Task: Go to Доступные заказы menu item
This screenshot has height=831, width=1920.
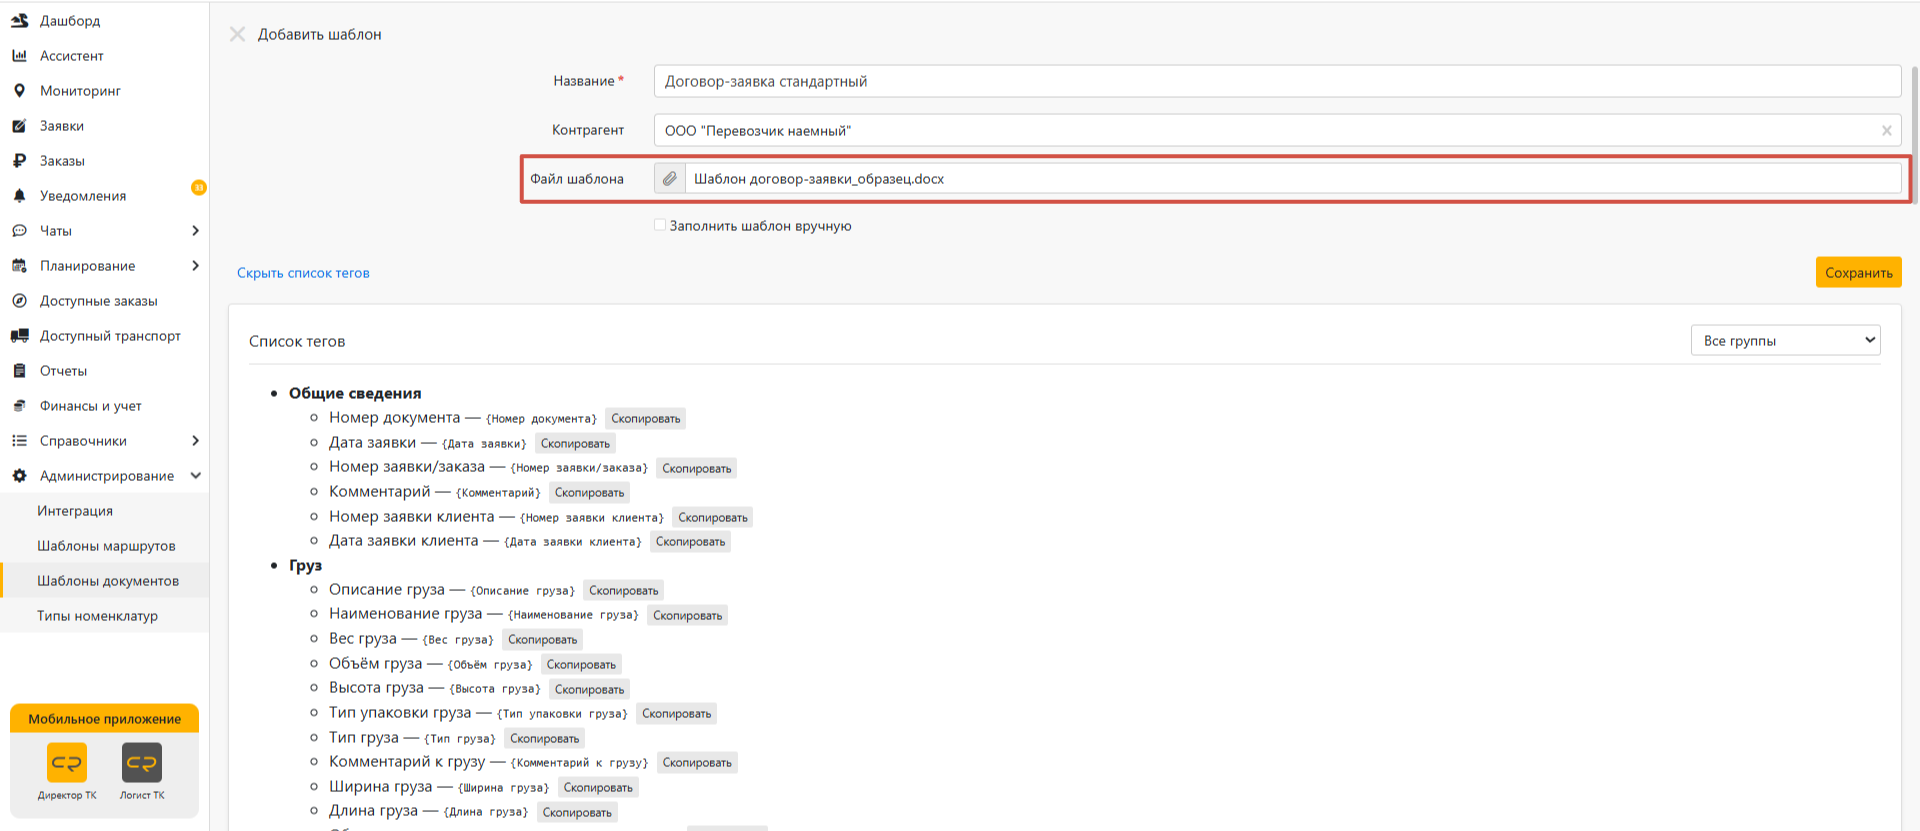Action: [x=98, y=300]
